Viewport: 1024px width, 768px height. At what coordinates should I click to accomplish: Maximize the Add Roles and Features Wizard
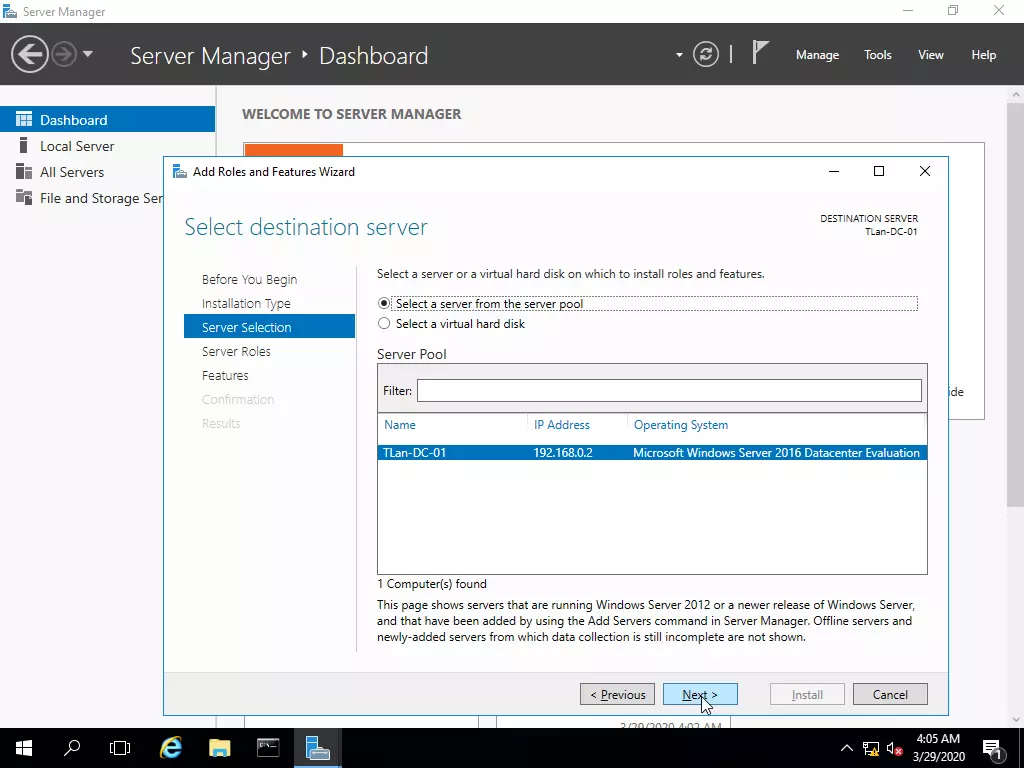(x=879, y=171)
